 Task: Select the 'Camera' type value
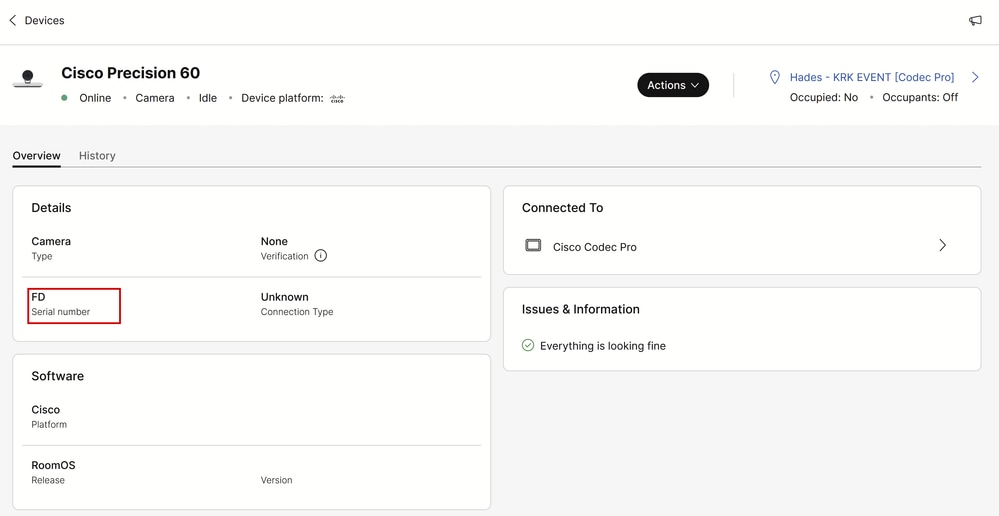(51, 241)
